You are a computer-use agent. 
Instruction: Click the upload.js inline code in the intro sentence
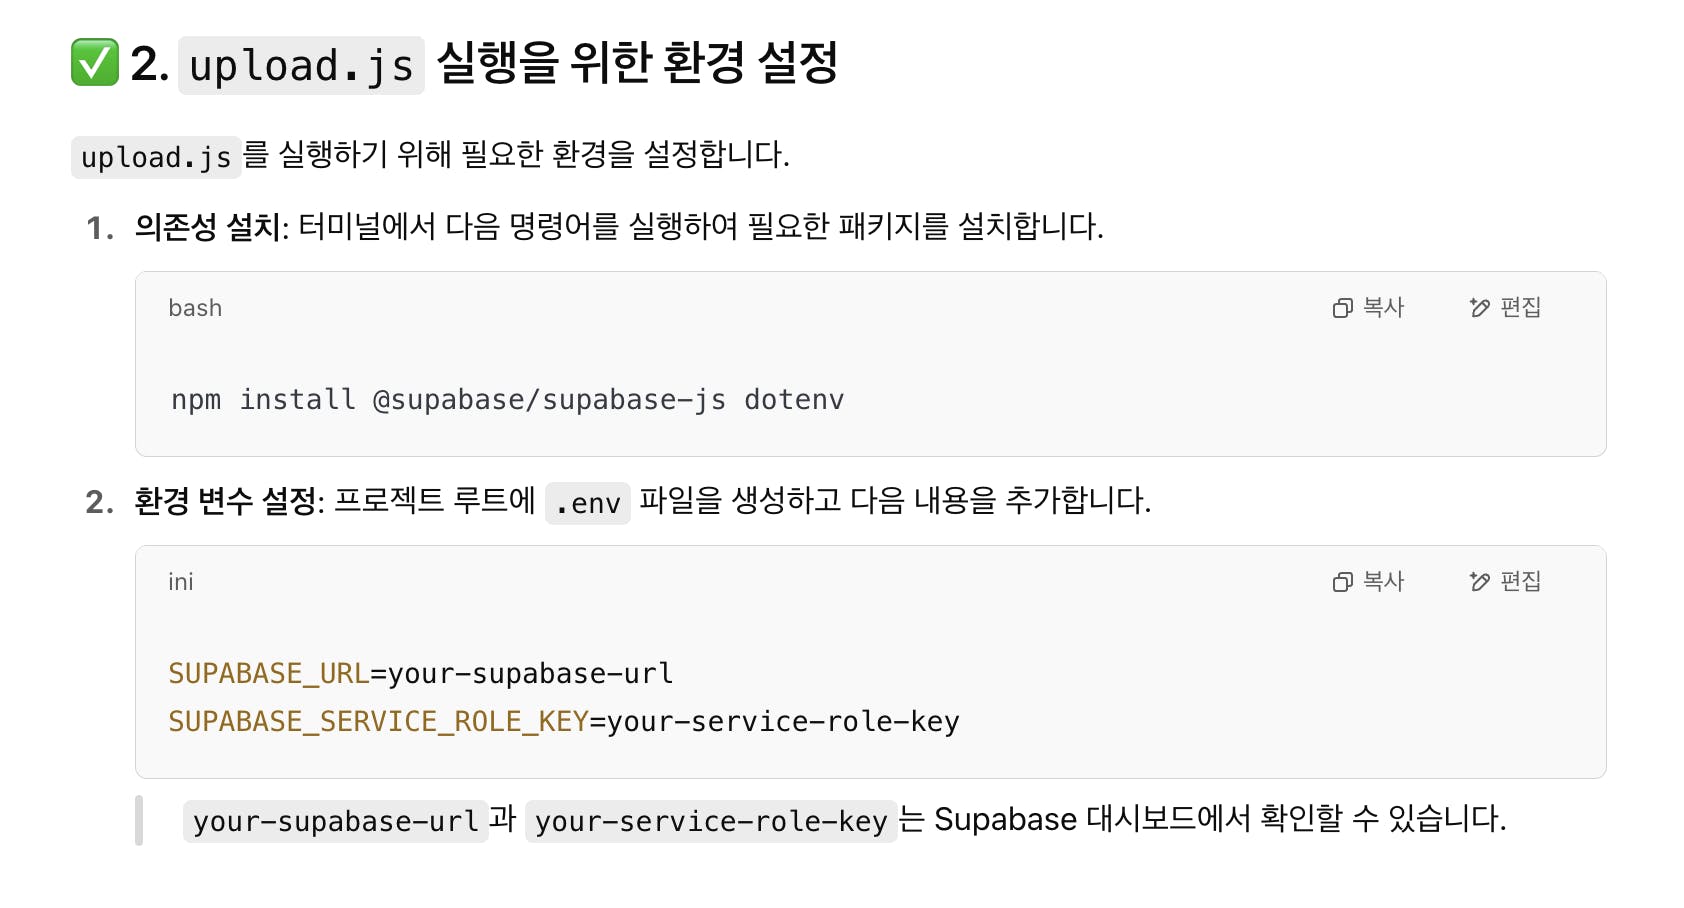156,157
